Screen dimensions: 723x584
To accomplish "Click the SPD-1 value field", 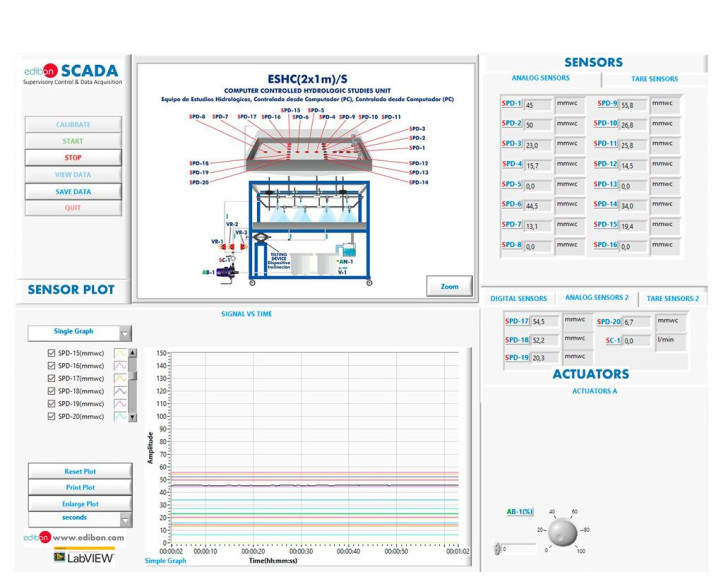I will [x=538, y=105].
